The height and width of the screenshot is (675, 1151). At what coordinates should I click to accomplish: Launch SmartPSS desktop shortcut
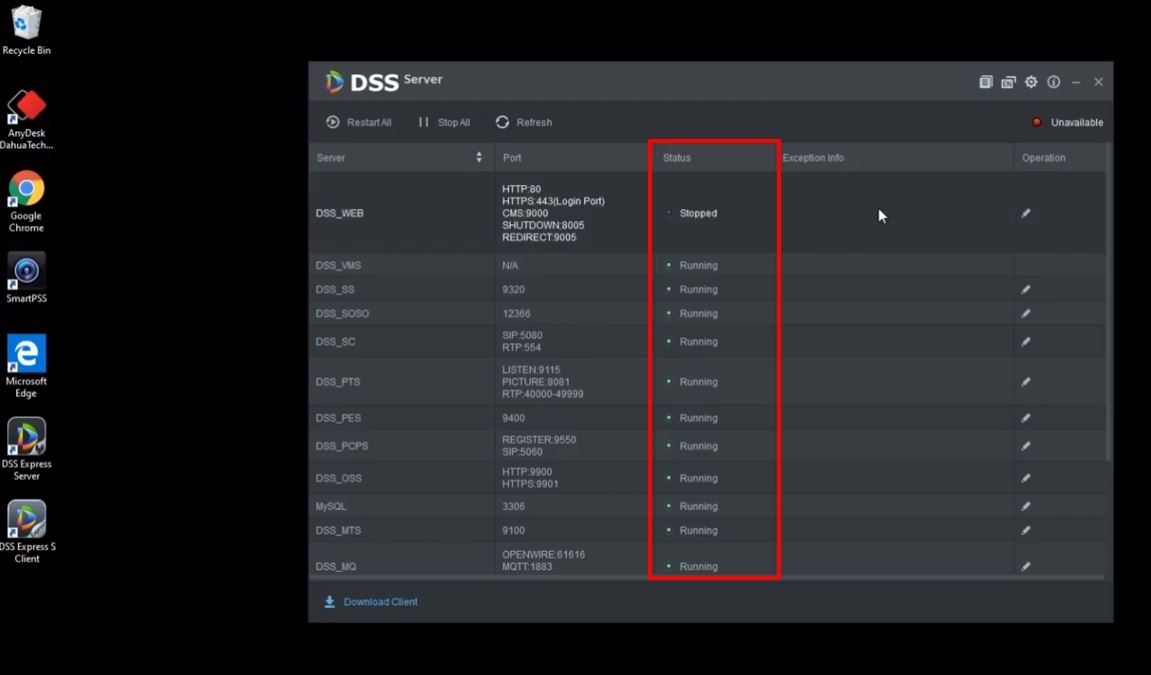[x=26, y=278]
